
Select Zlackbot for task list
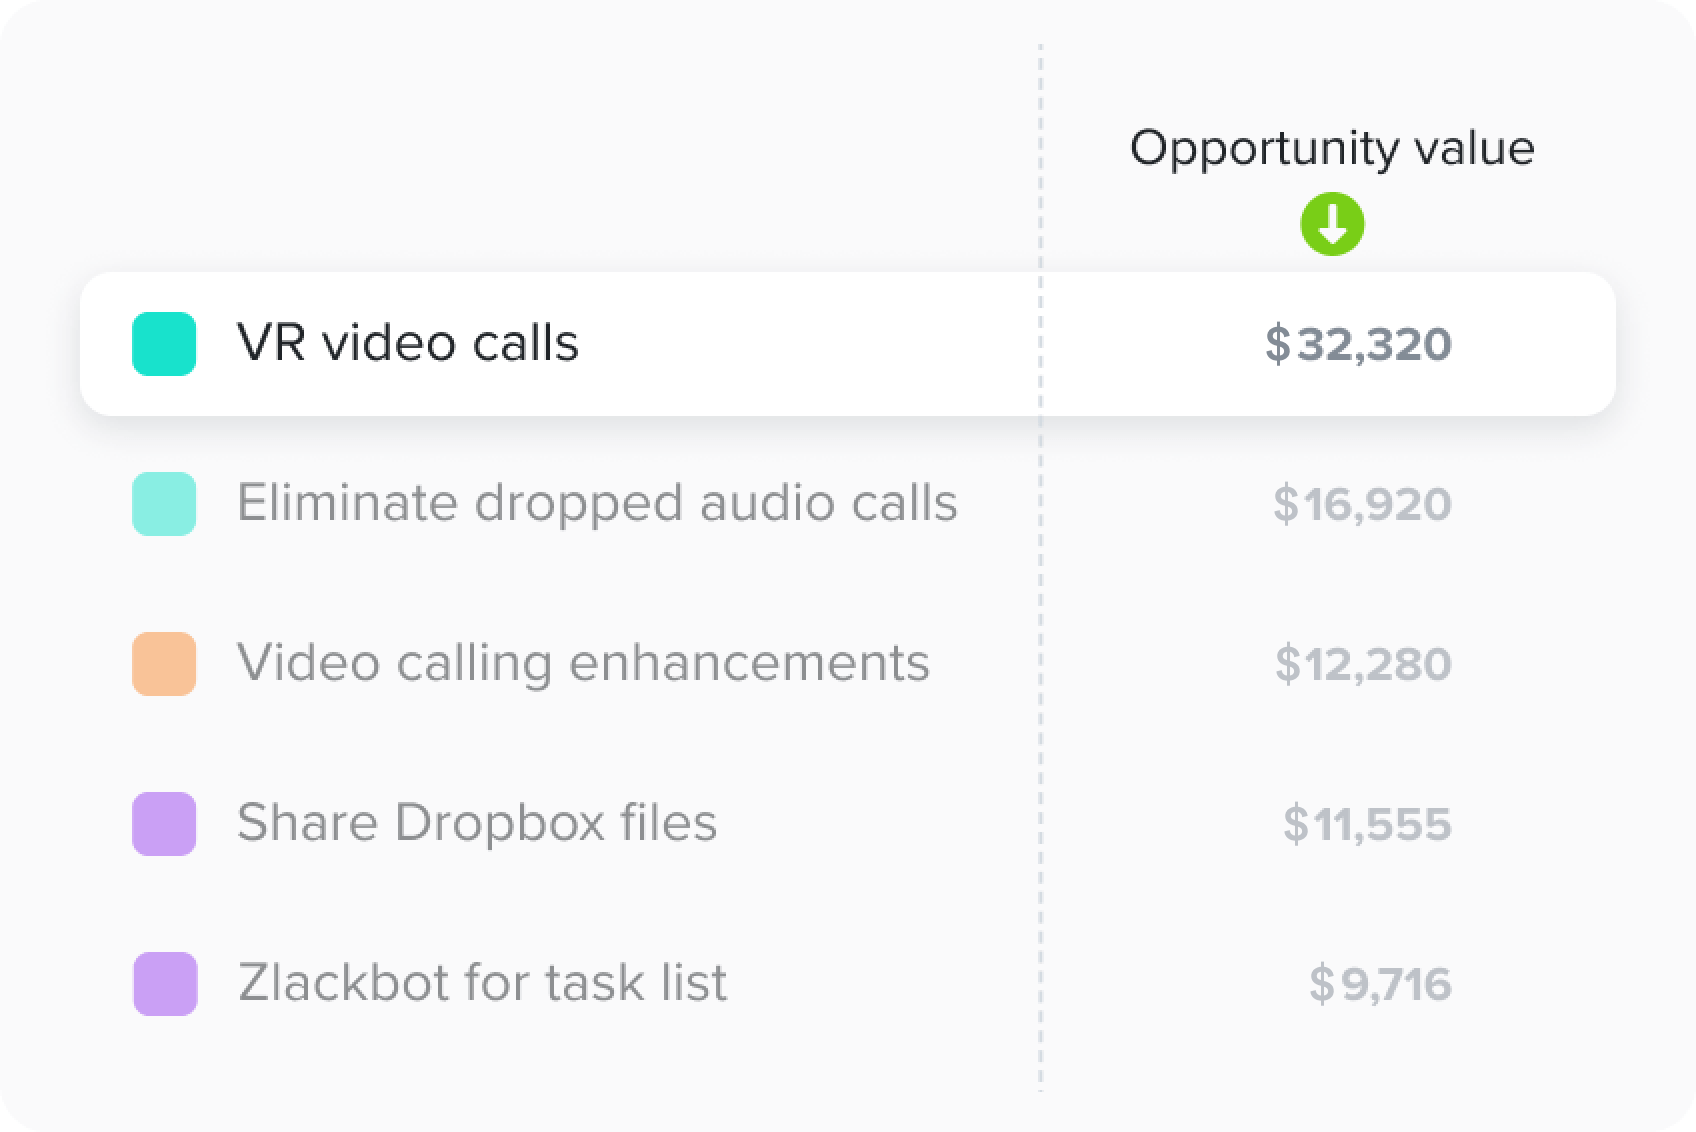click(x=482, y=982)
